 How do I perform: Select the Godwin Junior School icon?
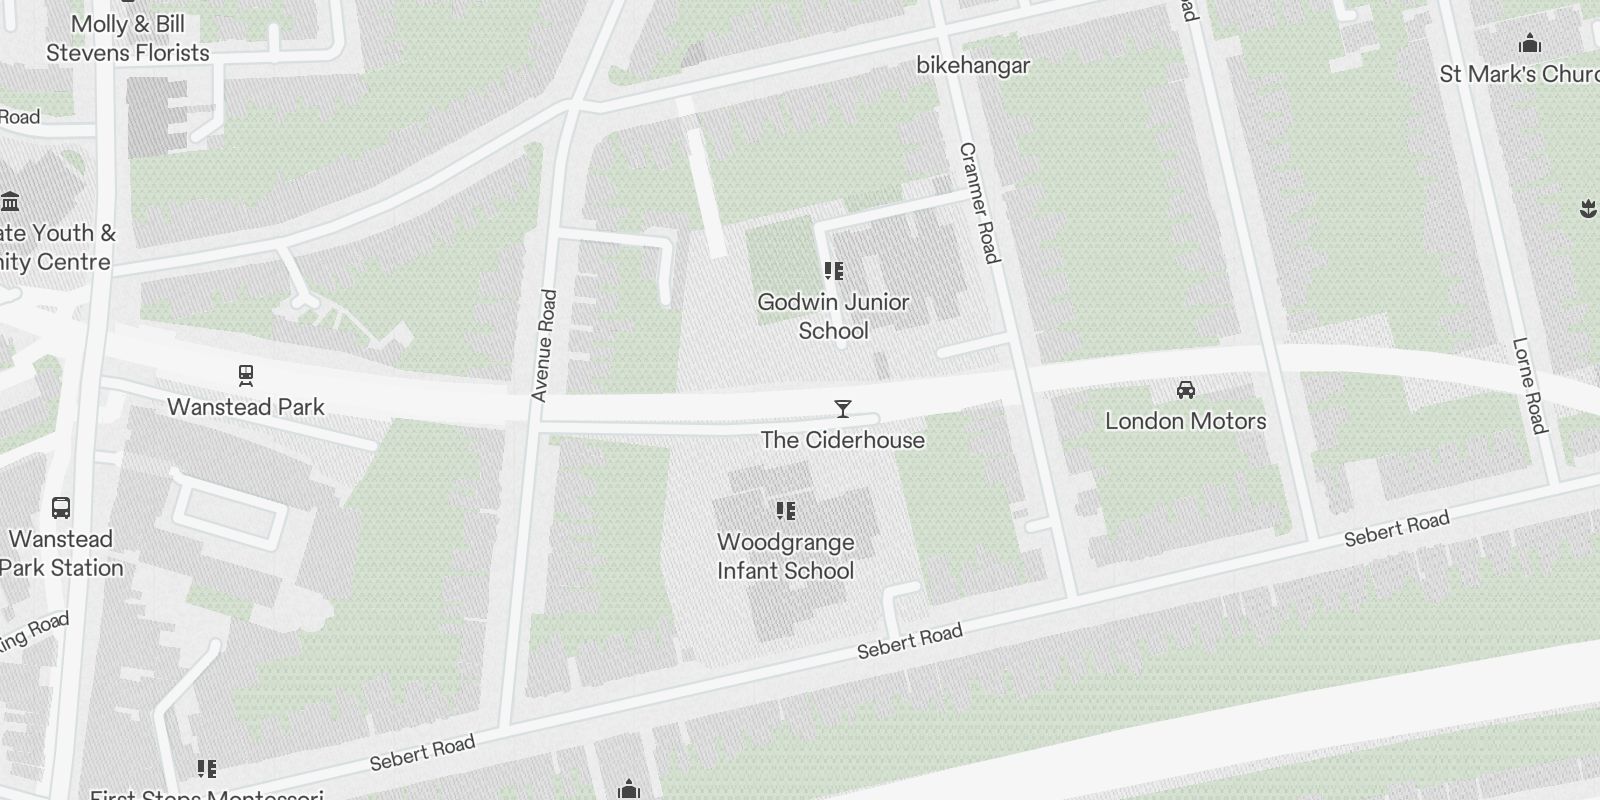tap(833, 271)
